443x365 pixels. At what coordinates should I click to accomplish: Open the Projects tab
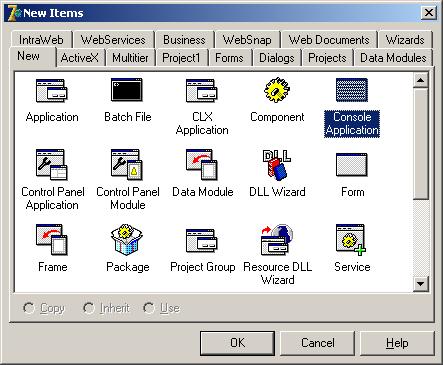tap(327, 58)
